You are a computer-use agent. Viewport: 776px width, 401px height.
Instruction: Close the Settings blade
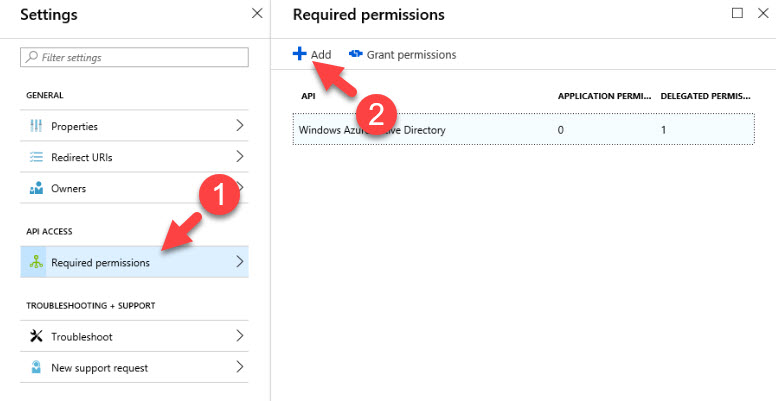pos(257,14)
